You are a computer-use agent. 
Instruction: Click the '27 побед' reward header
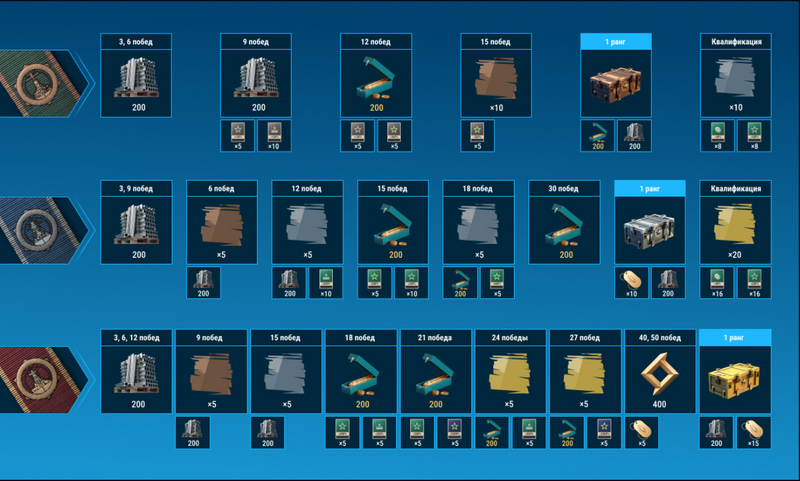point(584,337)
